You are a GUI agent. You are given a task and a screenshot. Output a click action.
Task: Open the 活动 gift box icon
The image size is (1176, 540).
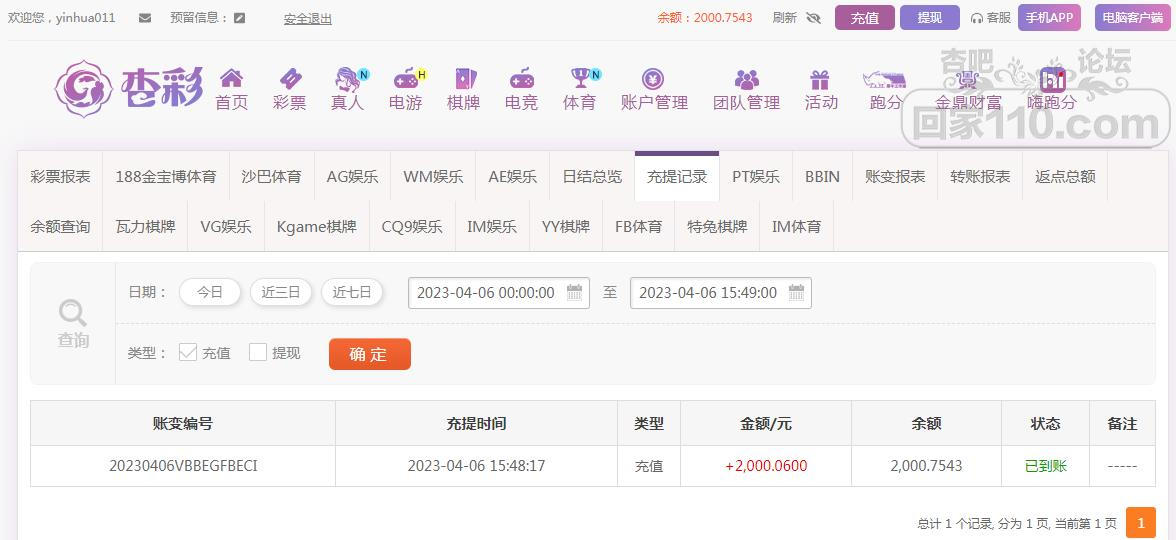coord(820,79)
